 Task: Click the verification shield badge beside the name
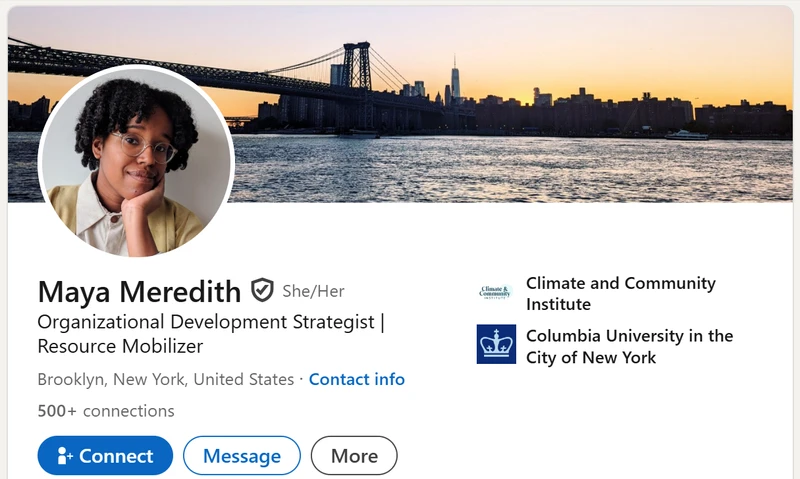262,291
